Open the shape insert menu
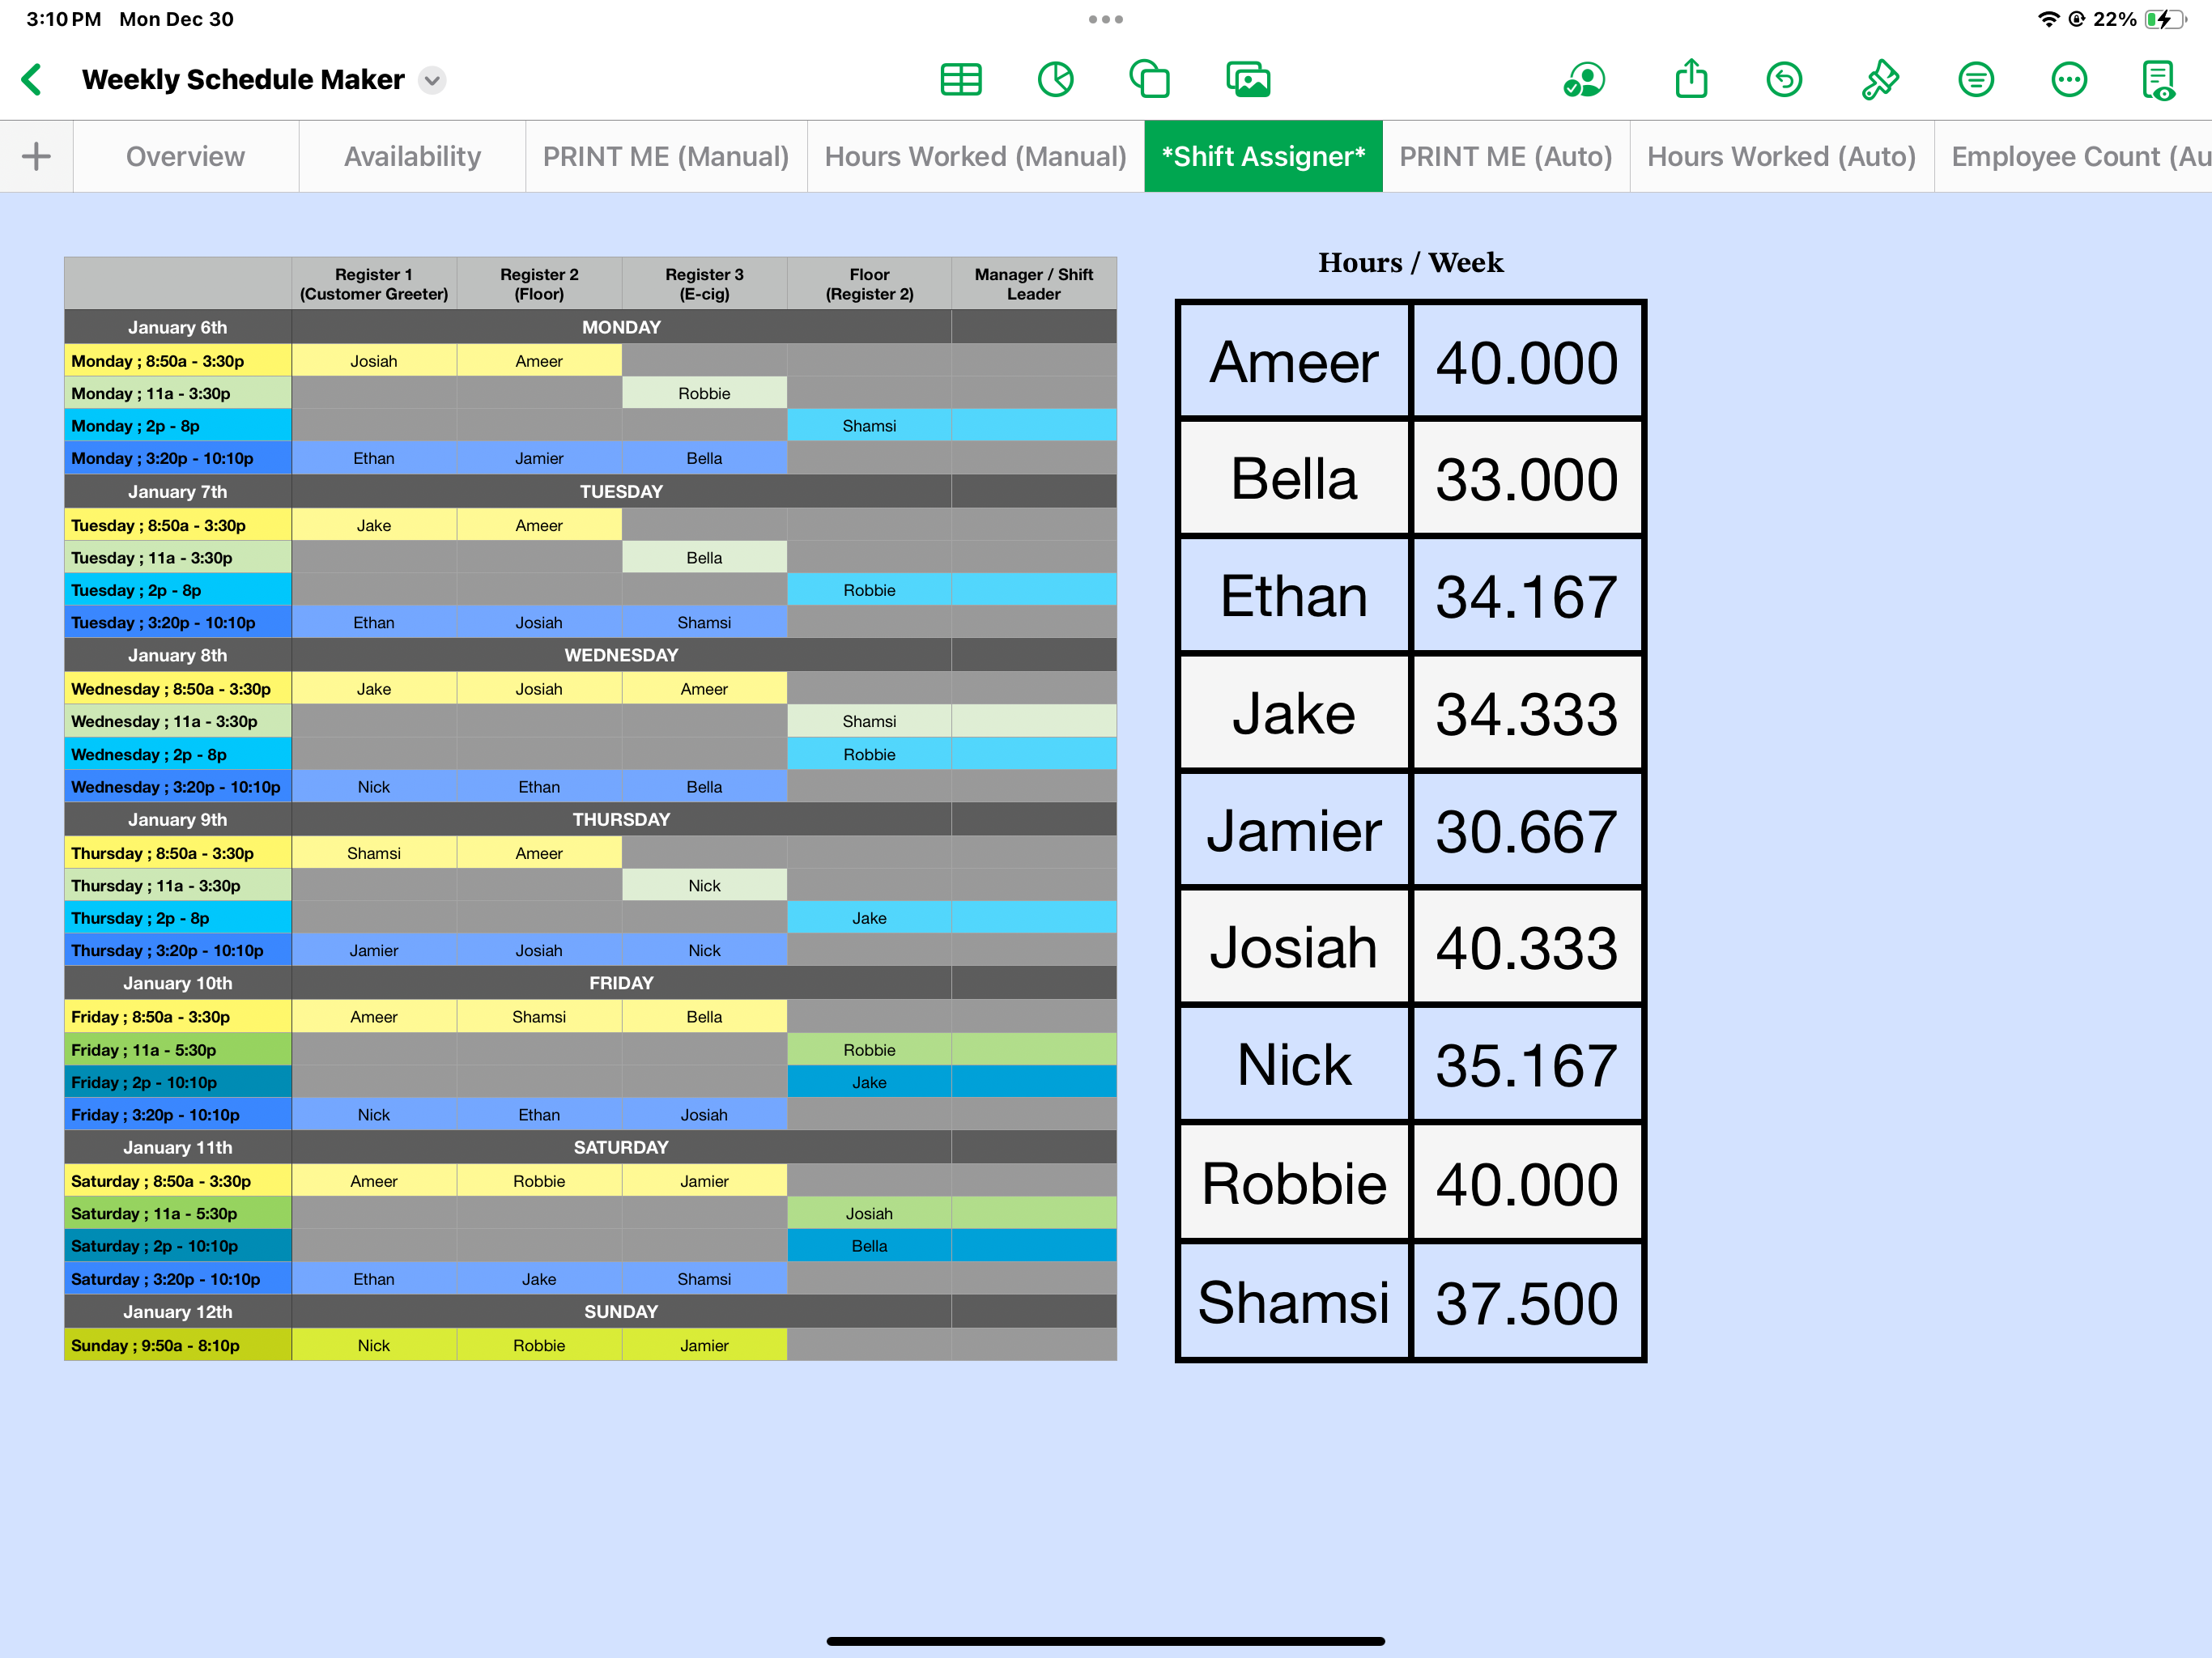 coord(1149,79)
